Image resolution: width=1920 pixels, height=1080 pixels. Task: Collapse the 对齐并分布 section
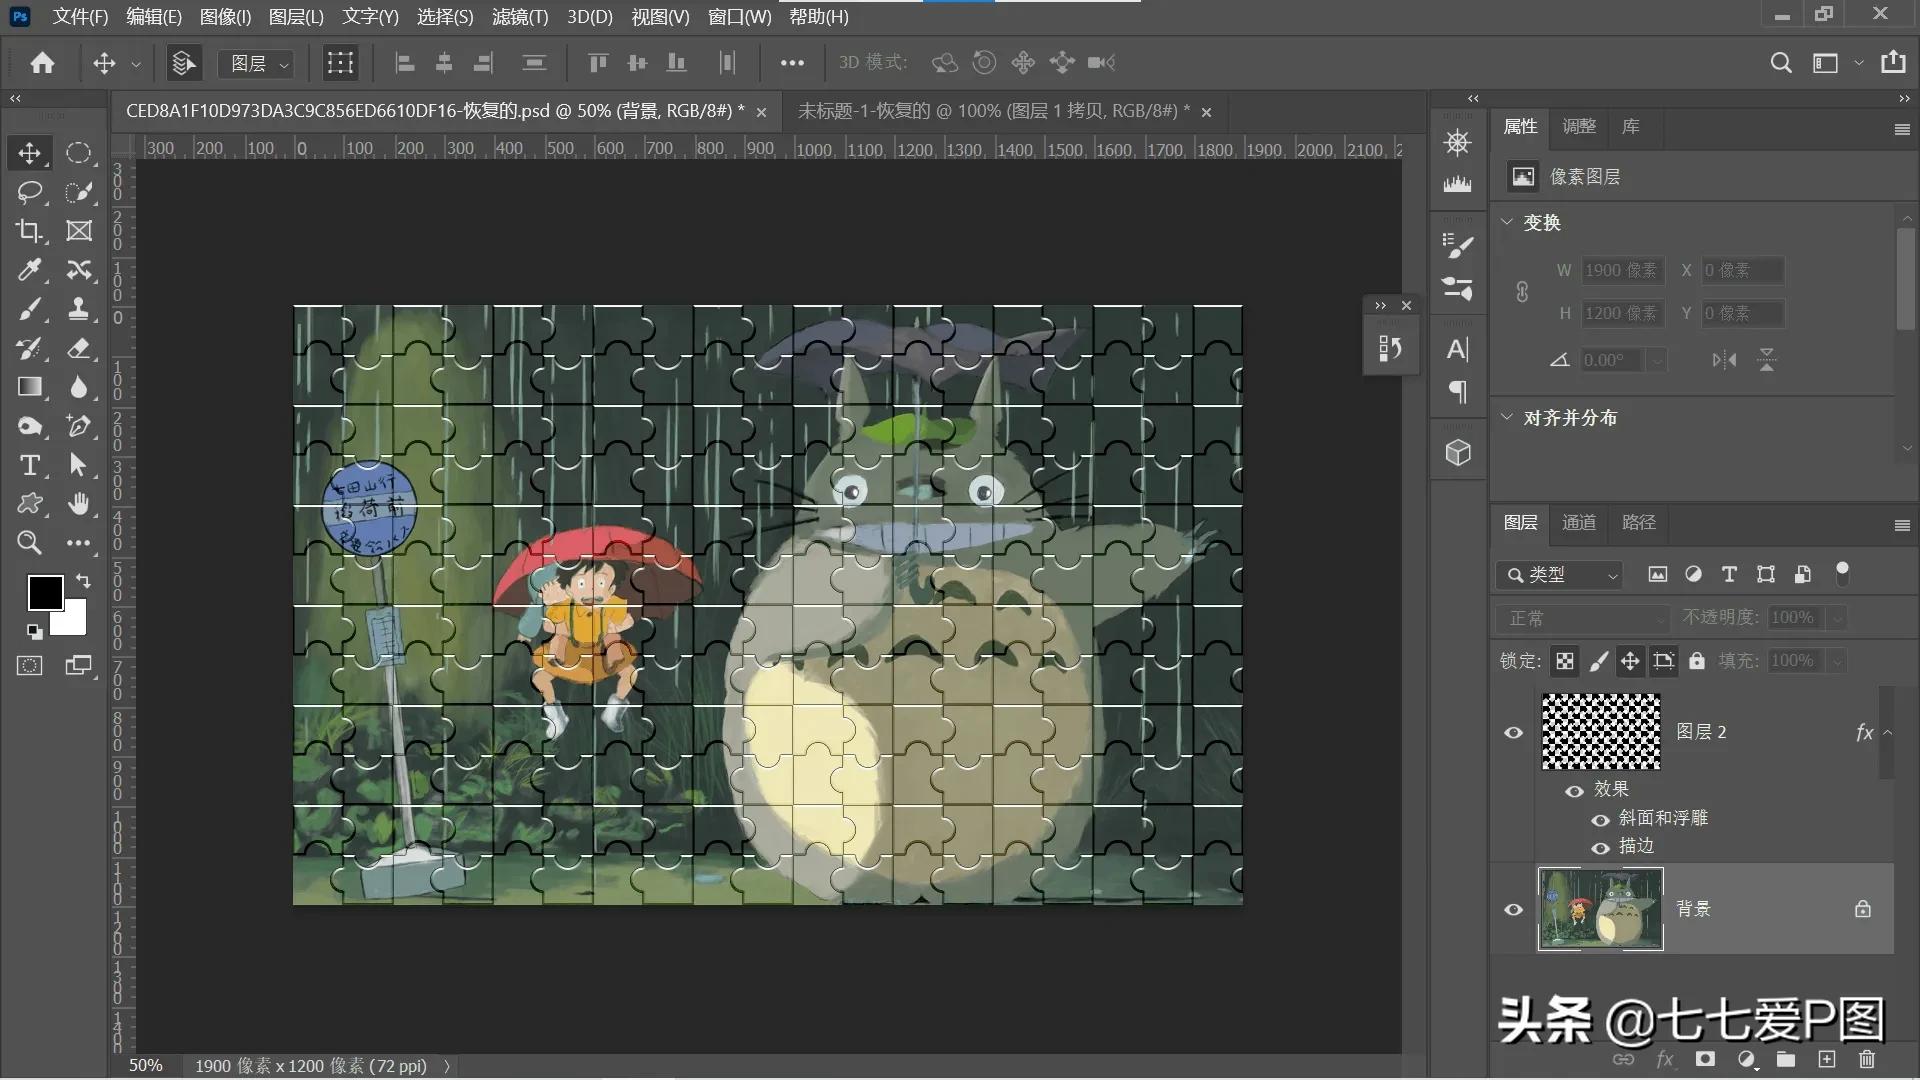coord(1507,417)
